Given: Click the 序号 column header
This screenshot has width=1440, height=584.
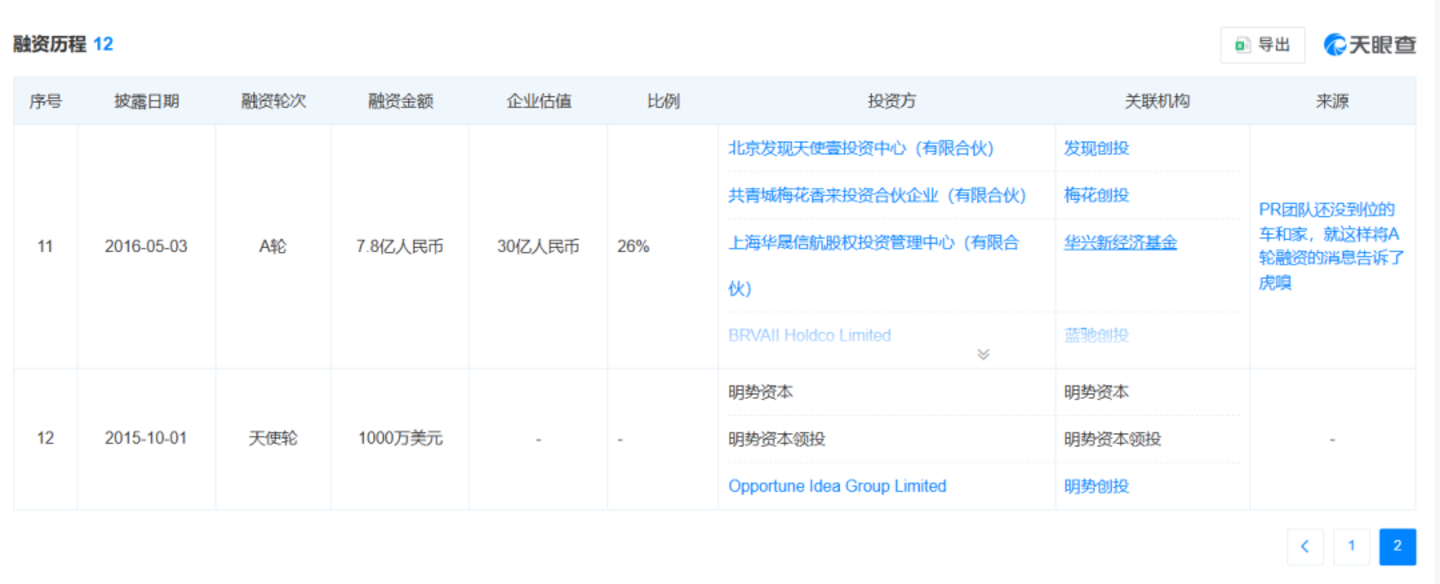Looking at the screenshot, I should pyautogui.click(x=45, y=101).
